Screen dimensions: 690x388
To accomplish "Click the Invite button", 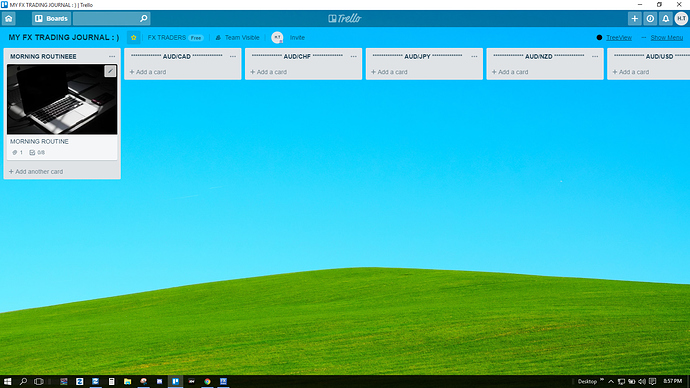I will (297, 37).
